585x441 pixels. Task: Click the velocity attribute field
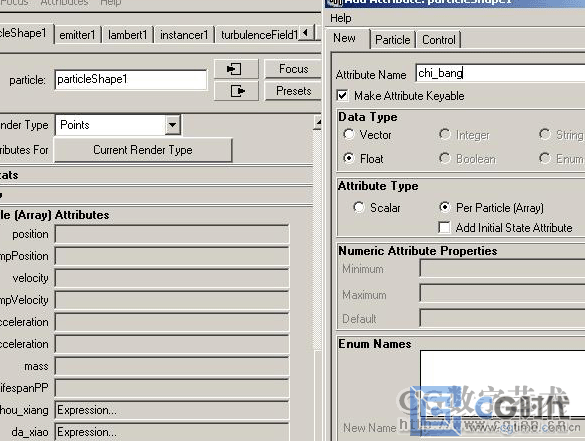coord(172,278)
